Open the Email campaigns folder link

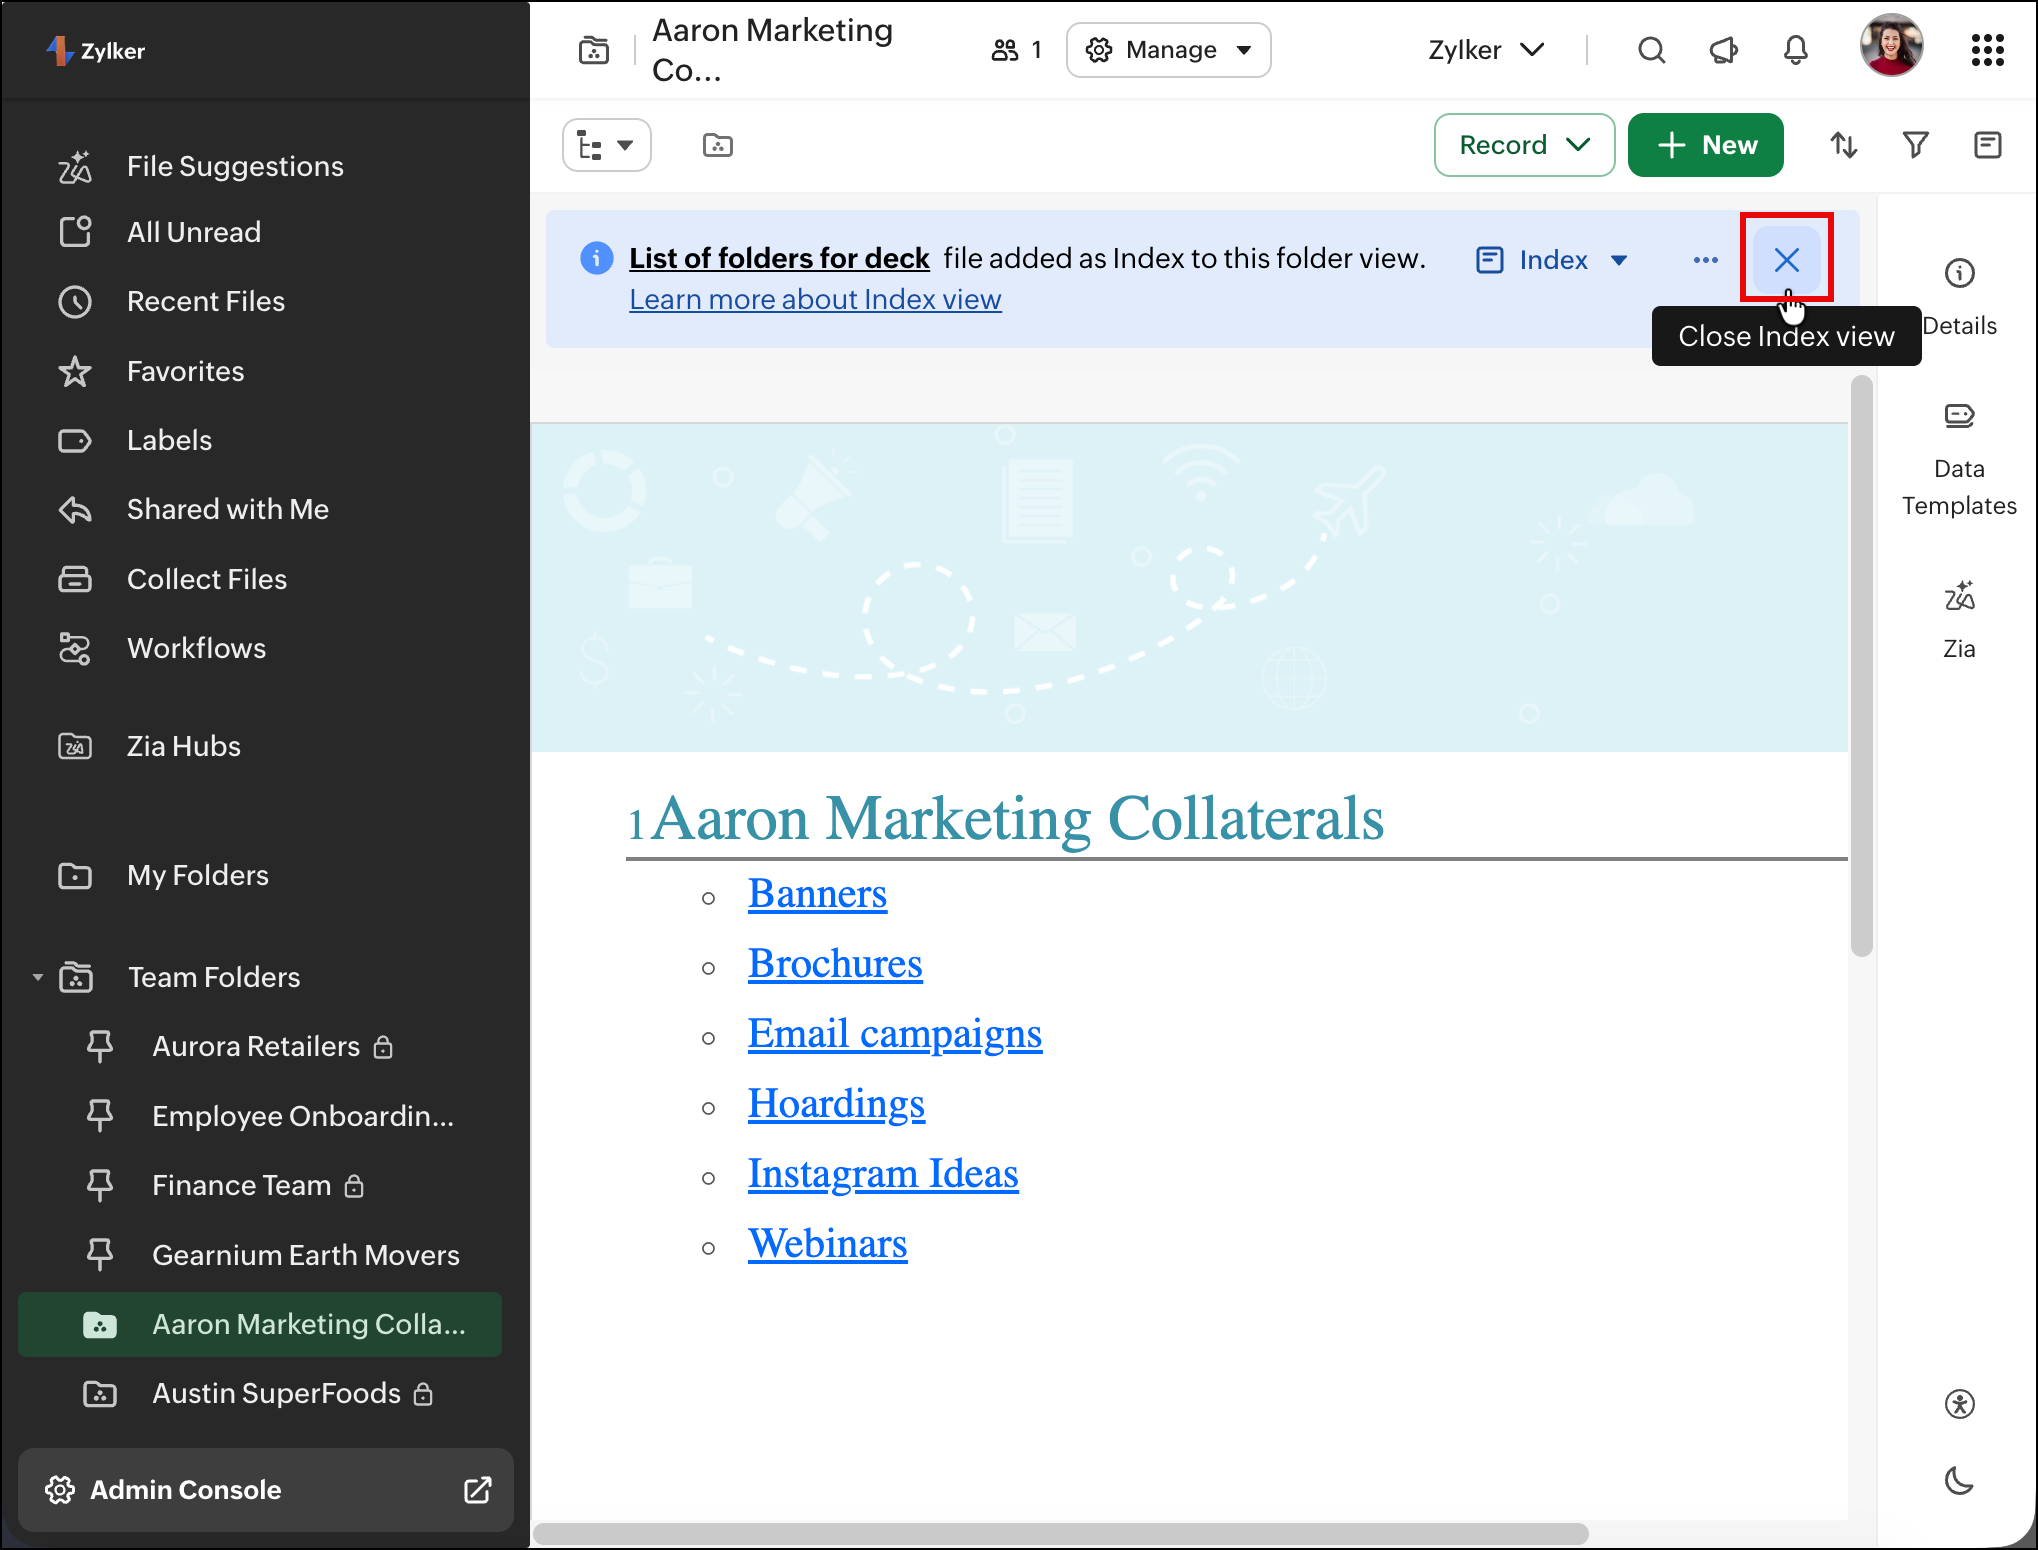click(x=894, y=1033)
